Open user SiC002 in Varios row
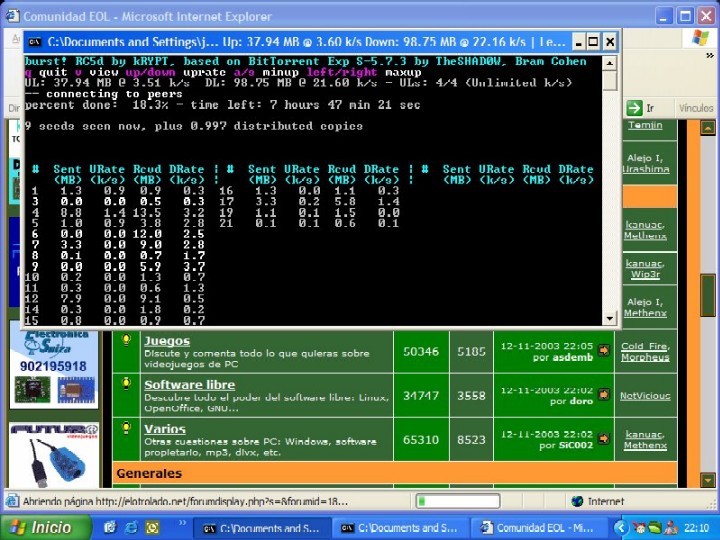The height and width of the screenshot is (540, 720). 575,445
